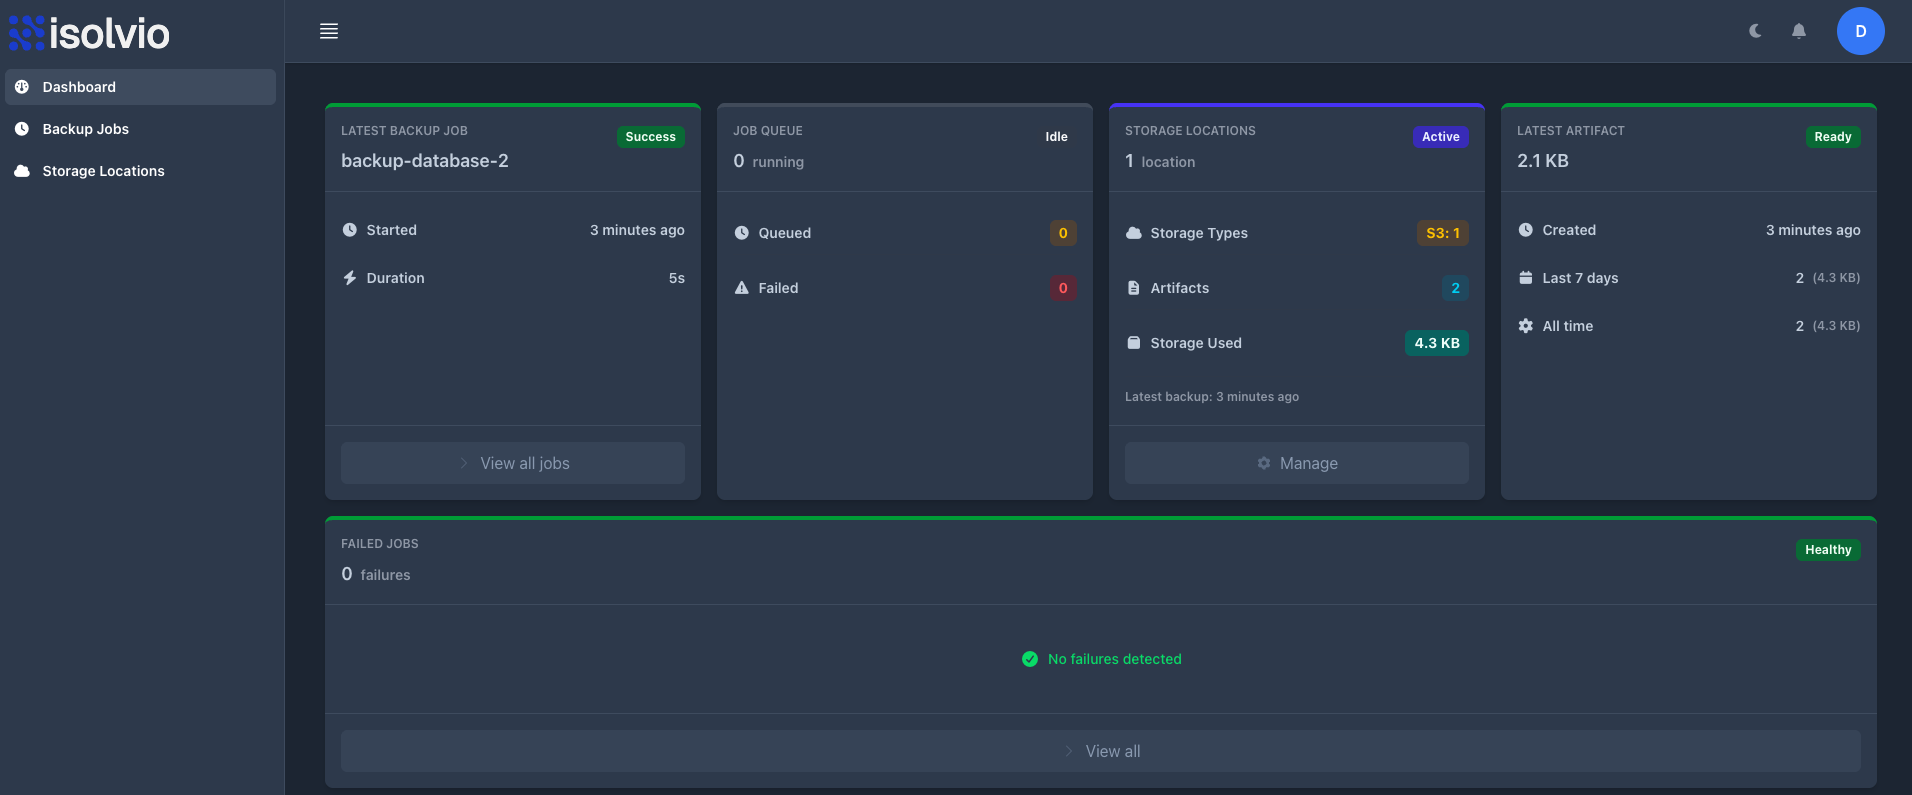Click the Last 7 days calendar icon
Screen dimensions: 1912x795
[1526, 278]
